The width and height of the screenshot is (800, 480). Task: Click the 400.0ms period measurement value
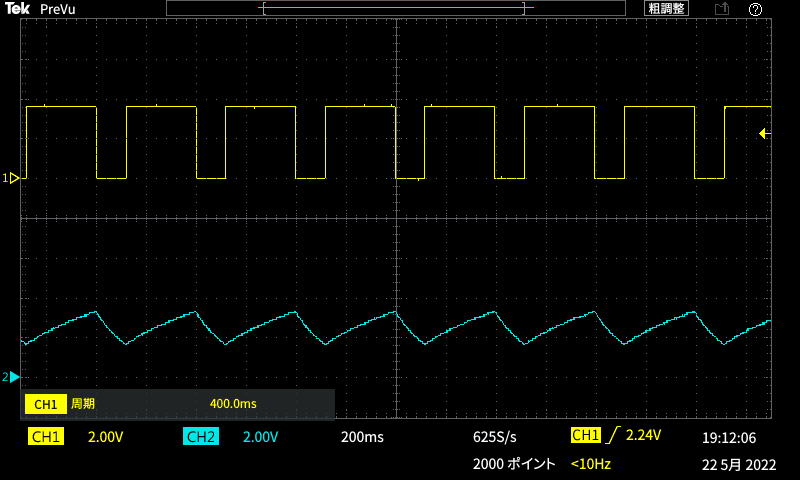tap(233, 404)
